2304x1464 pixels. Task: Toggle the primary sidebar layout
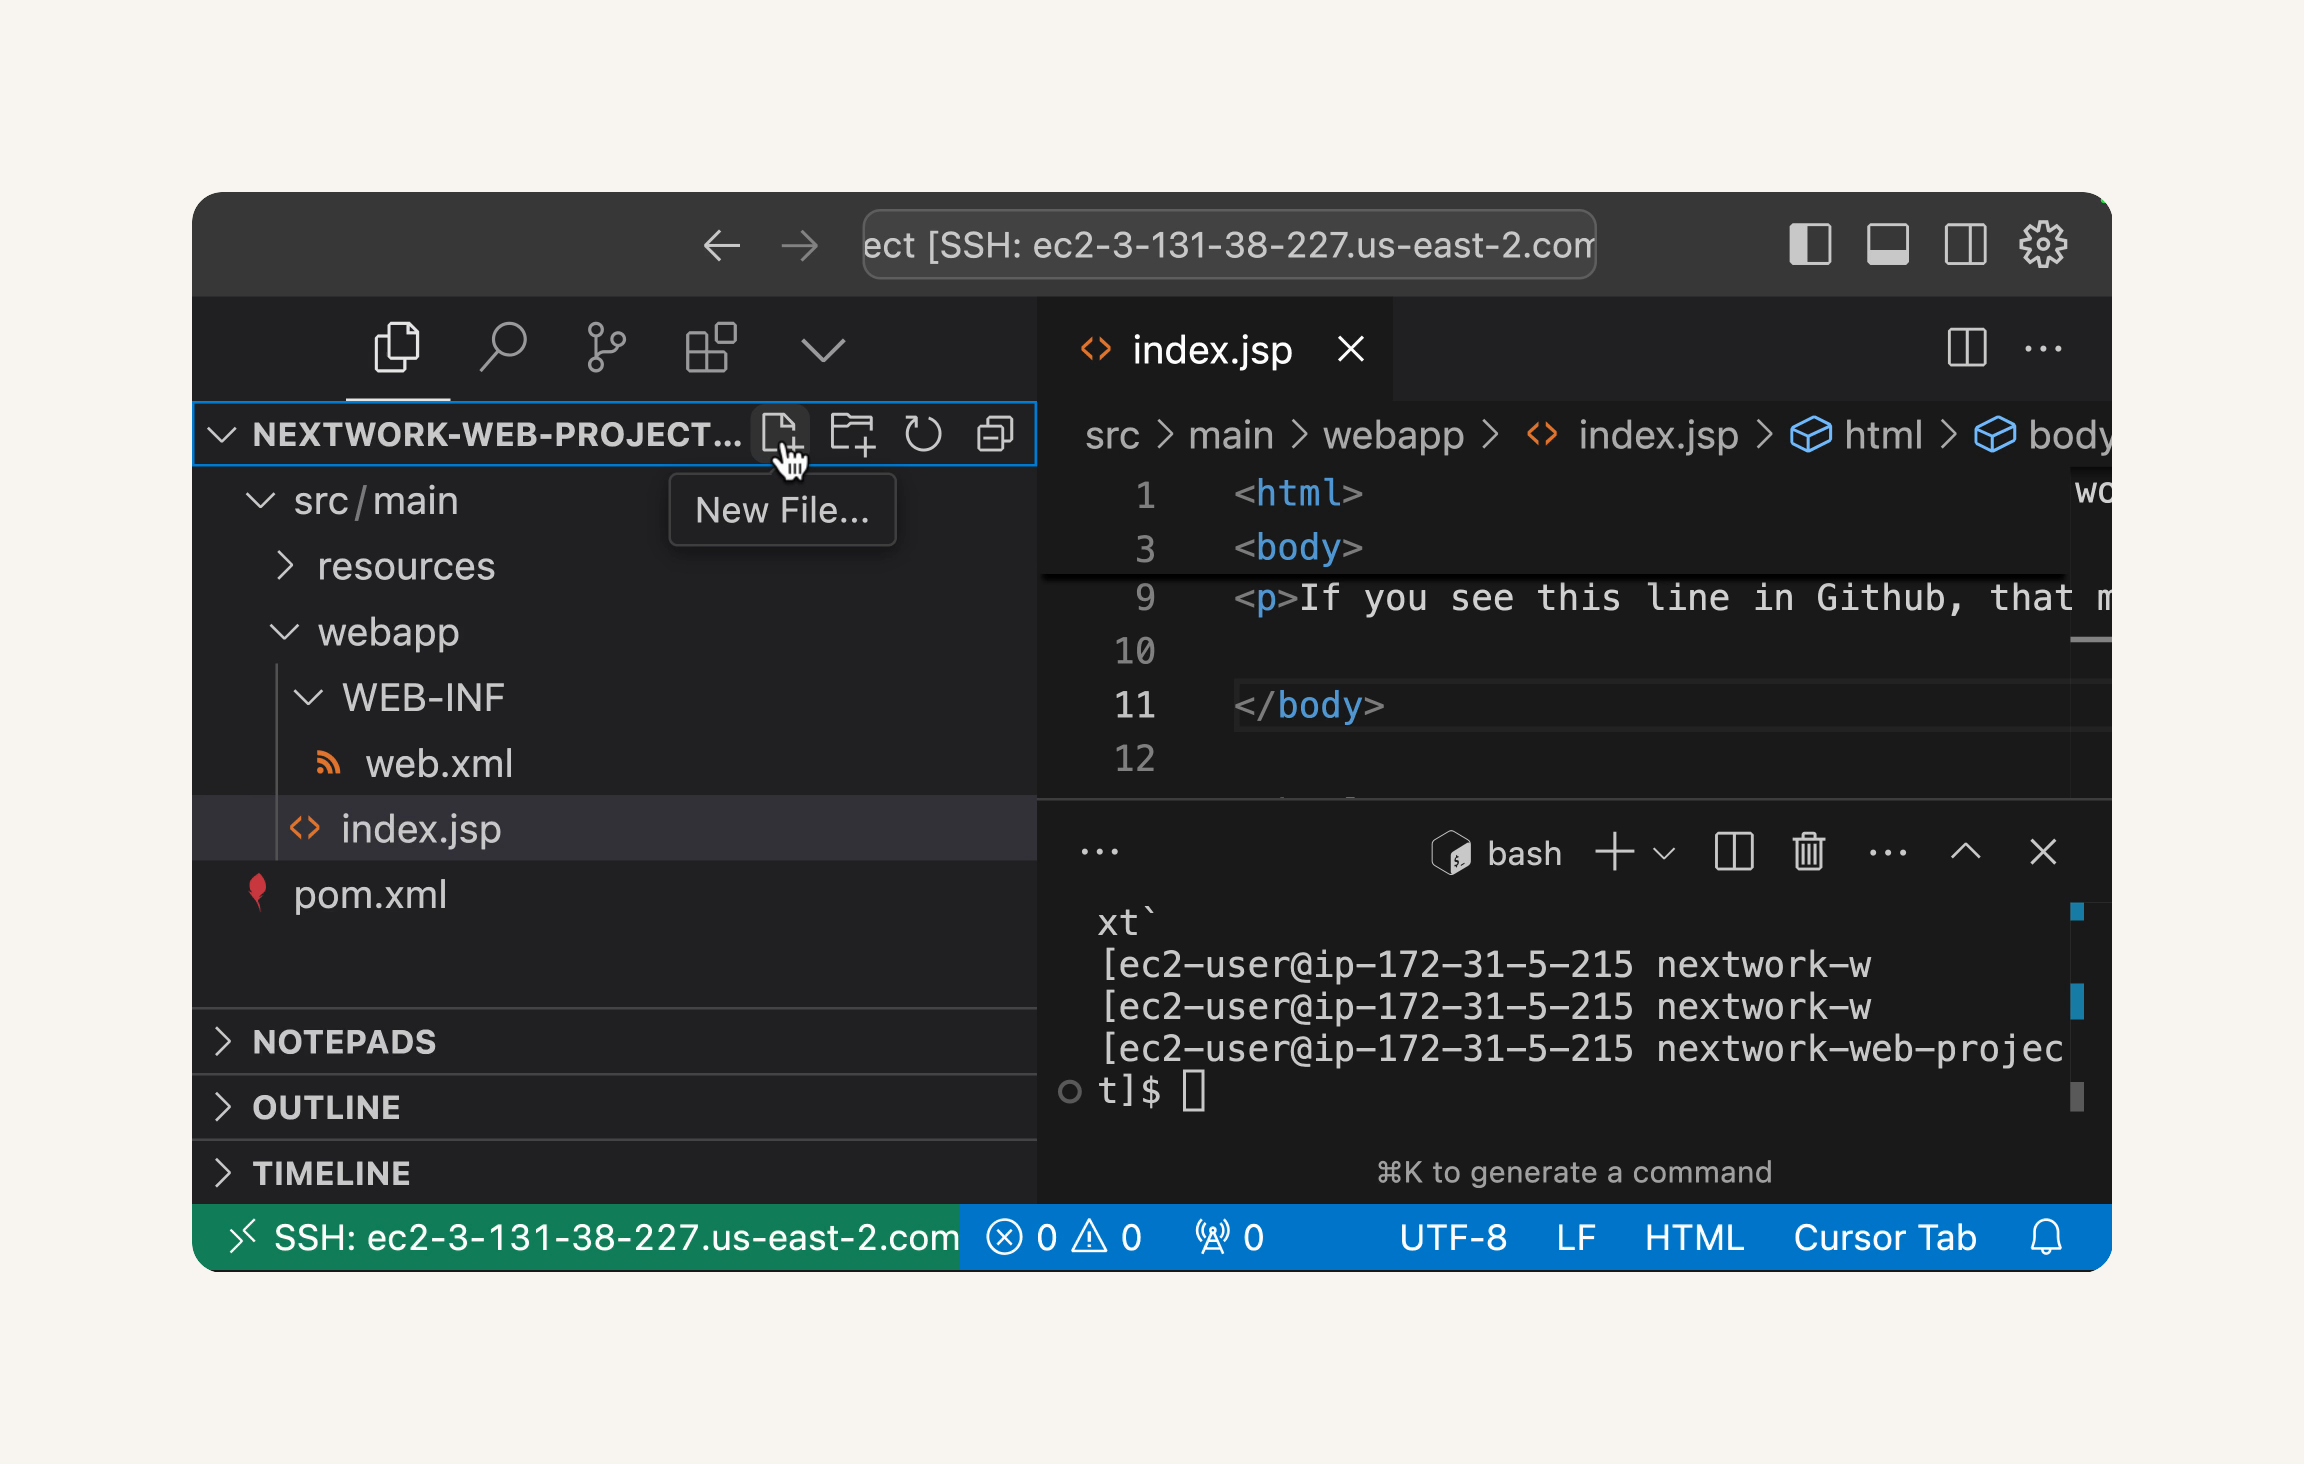coord(1810,244)
